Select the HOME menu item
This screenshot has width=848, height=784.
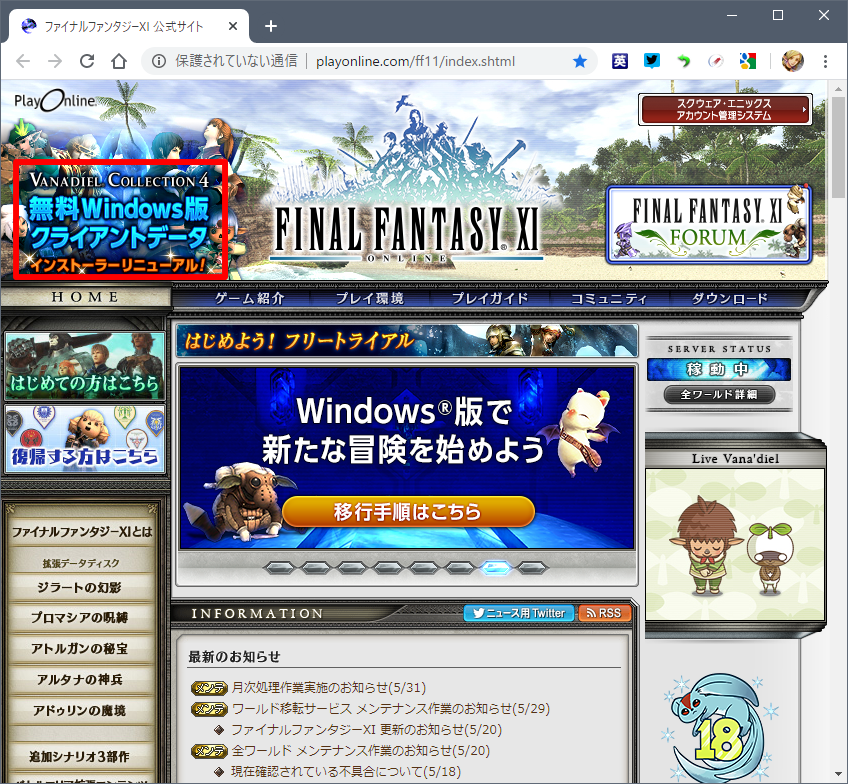85,297
